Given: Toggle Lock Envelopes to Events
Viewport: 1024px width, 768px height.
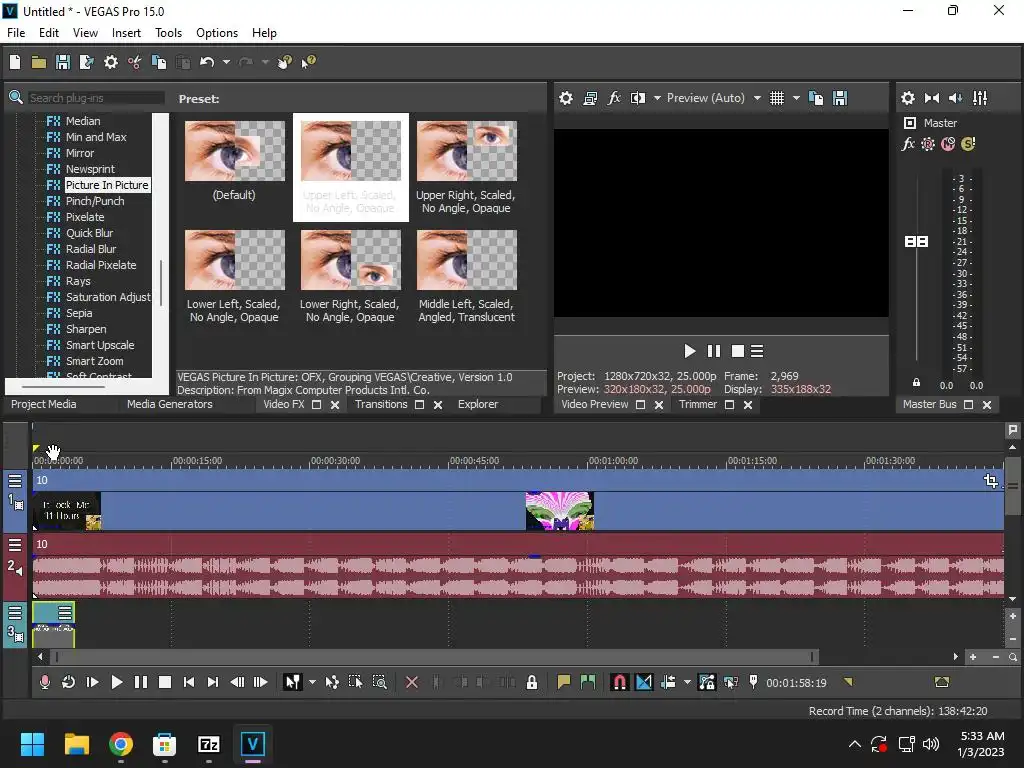Looking at the screenshot, I should coord(707,682).
